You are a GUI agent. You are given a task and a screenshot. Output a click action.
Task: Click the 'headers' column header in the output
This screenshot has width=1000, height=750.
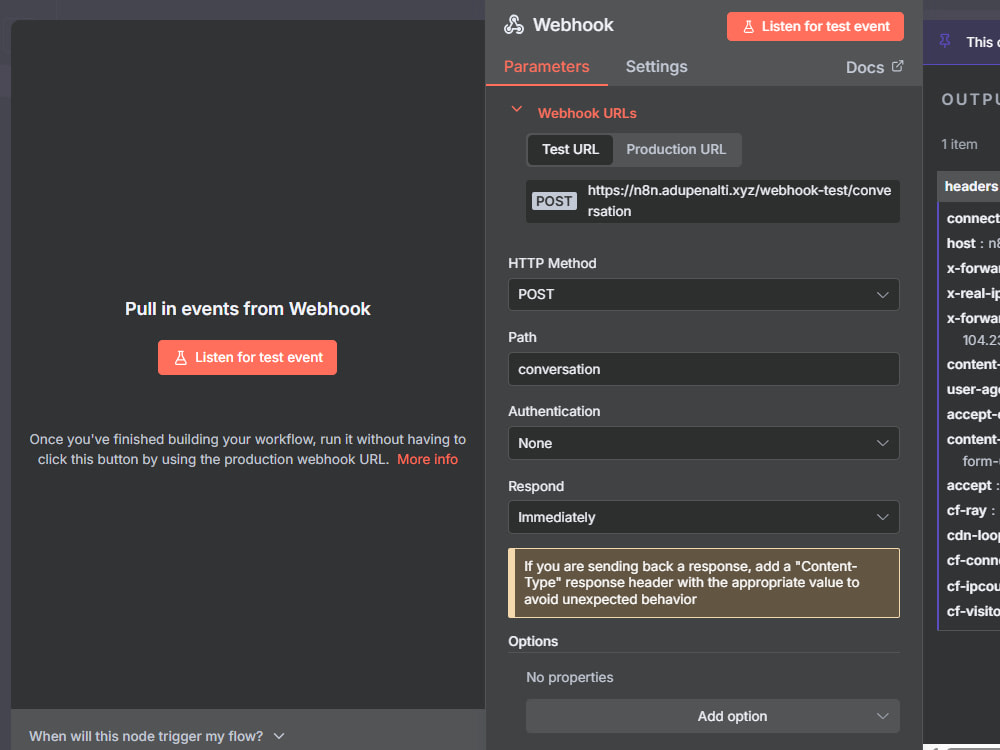tap(970, 186)
